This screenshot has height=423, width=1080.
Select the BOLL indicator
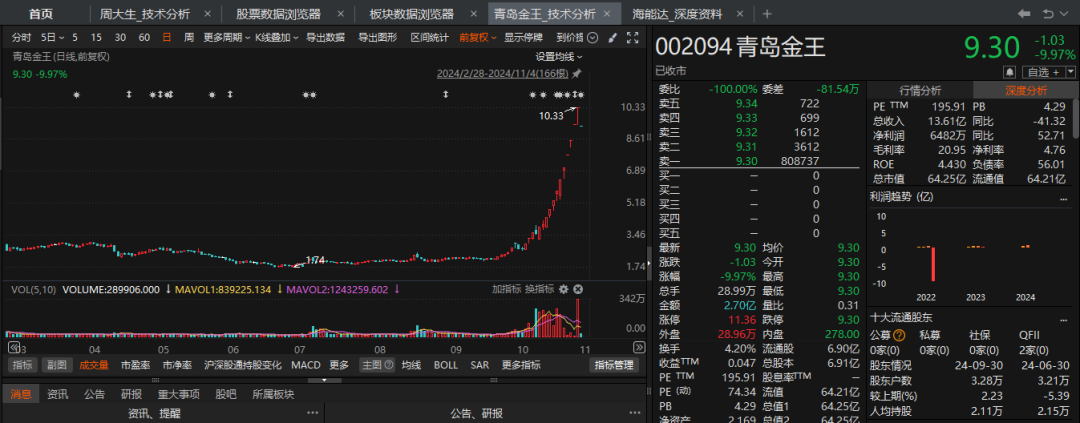point(446,365)
